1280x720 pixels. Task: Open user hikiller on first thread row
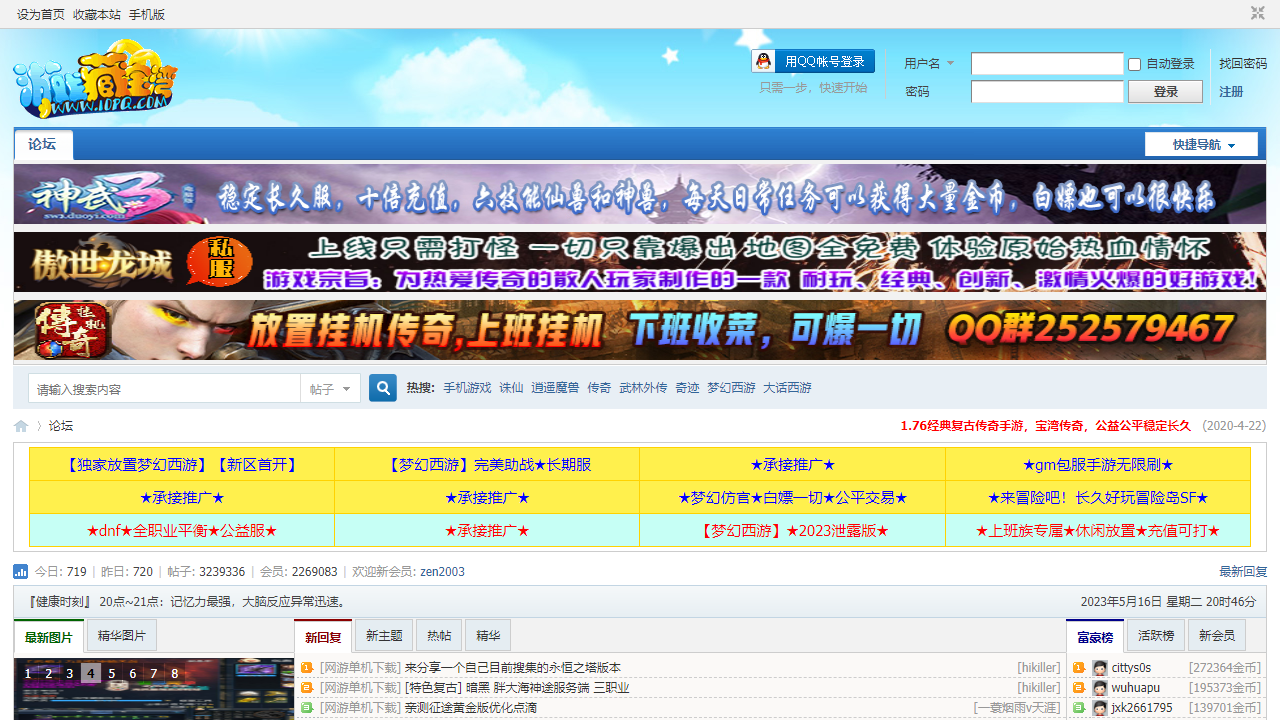click(1039, 668)
